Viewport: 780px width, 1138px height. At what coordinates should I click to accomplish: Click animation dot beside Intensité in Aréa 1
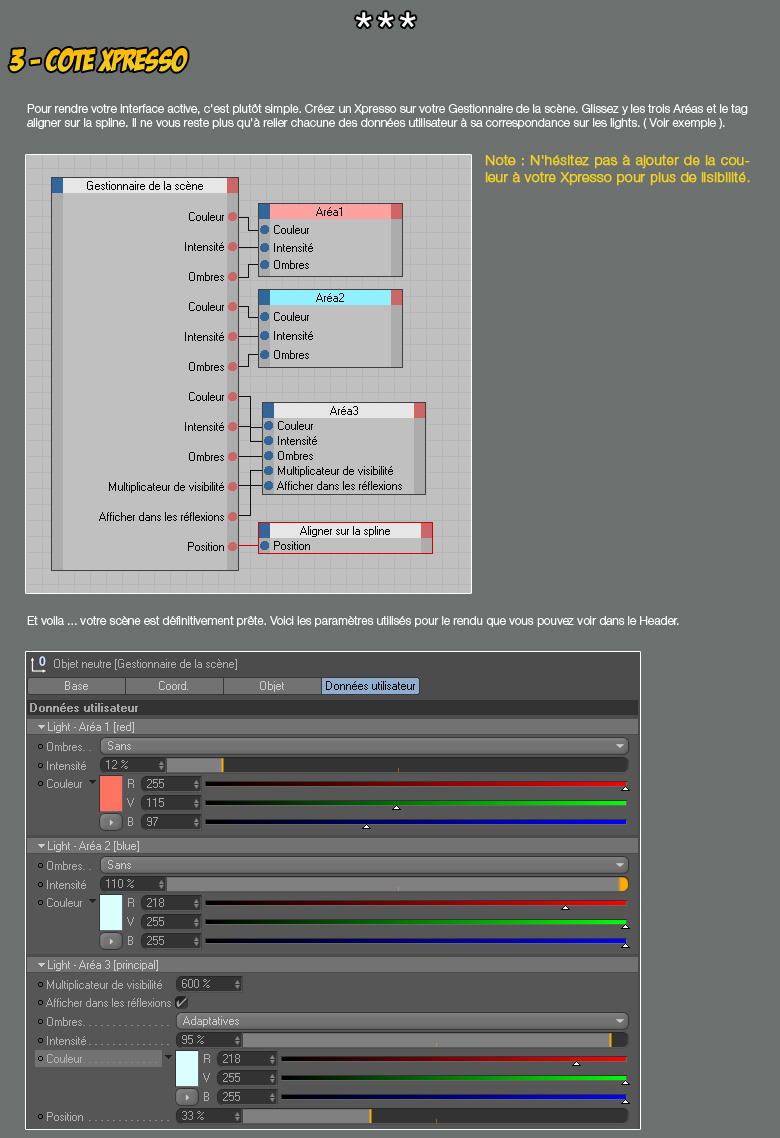(x=40, y=765)
